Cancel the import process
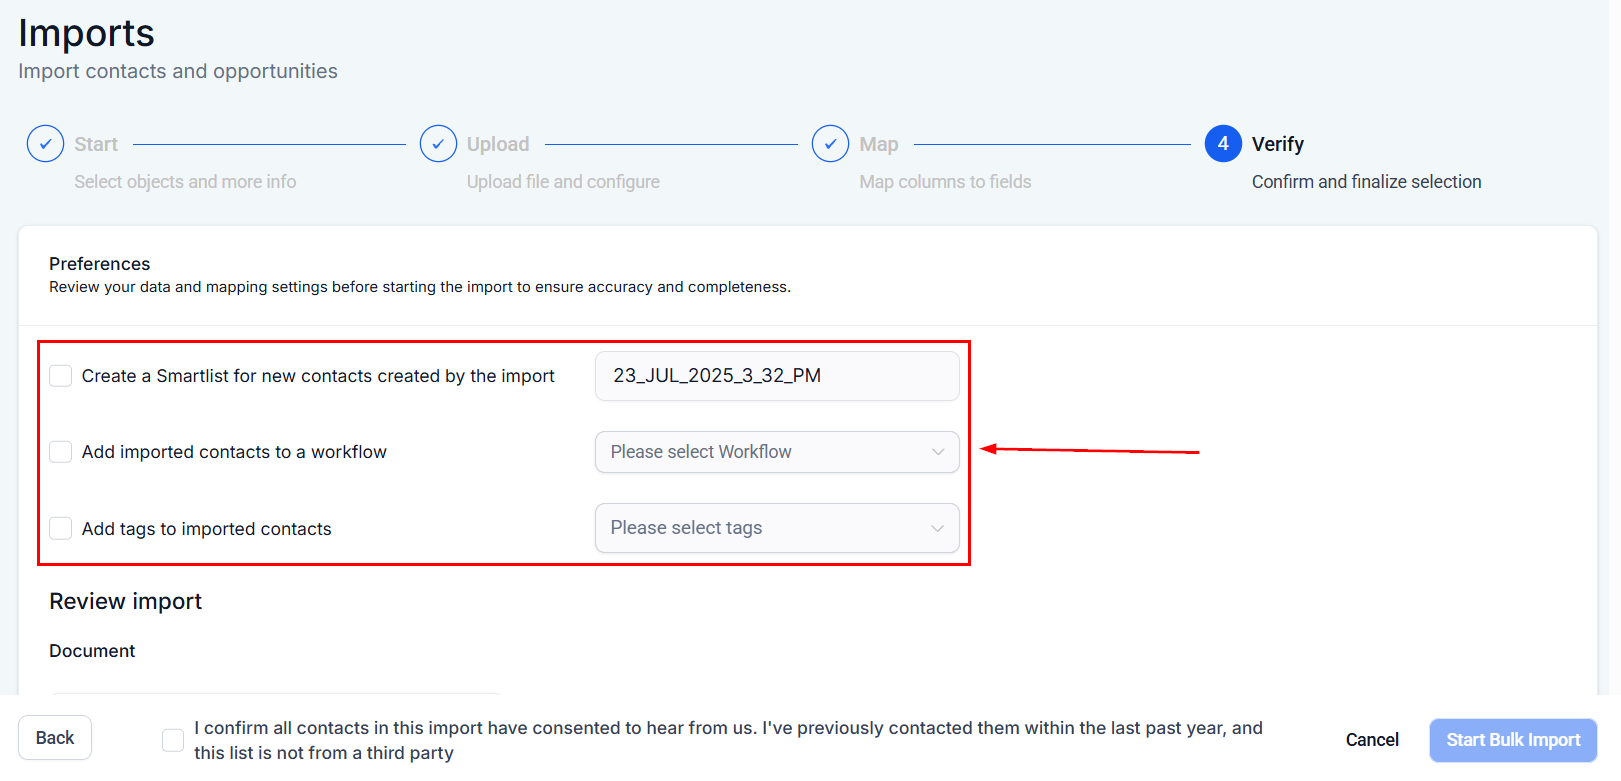Screen dimensions: 1621x781 coord(1372,740)
